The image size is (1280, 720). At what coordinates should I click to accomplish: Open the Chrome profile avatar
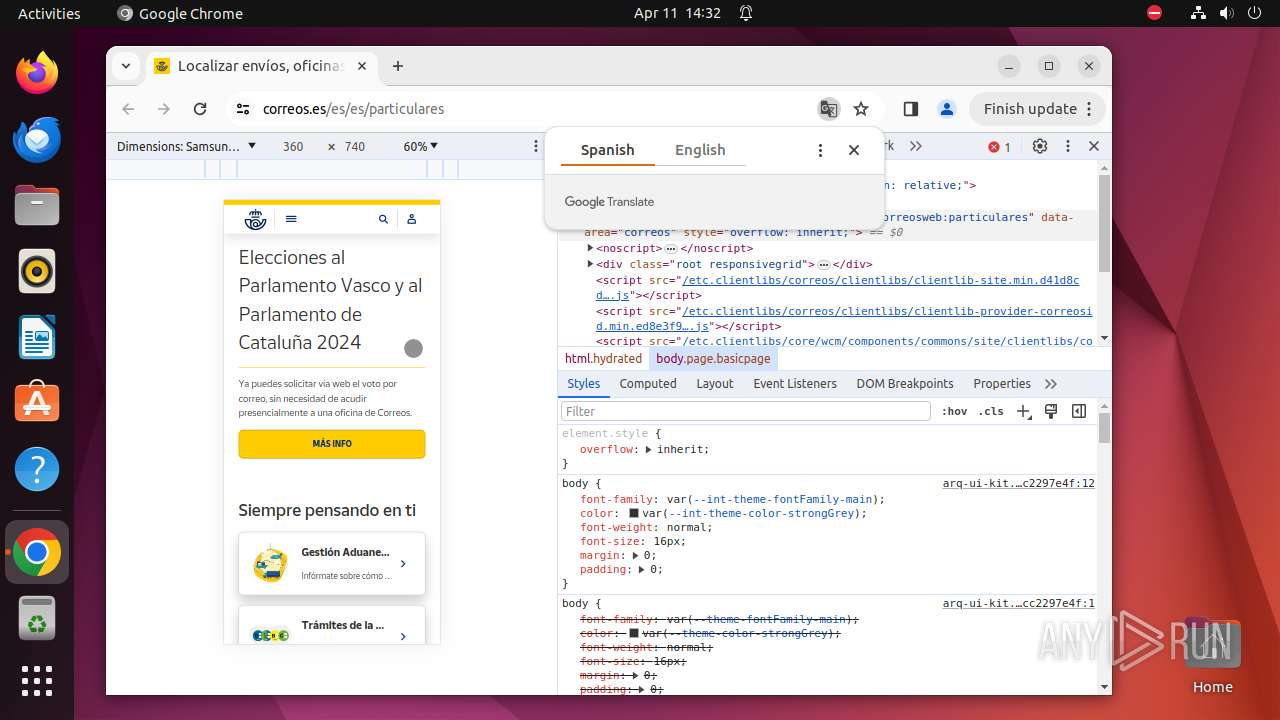pyautogui.click(x=947, y=109)
